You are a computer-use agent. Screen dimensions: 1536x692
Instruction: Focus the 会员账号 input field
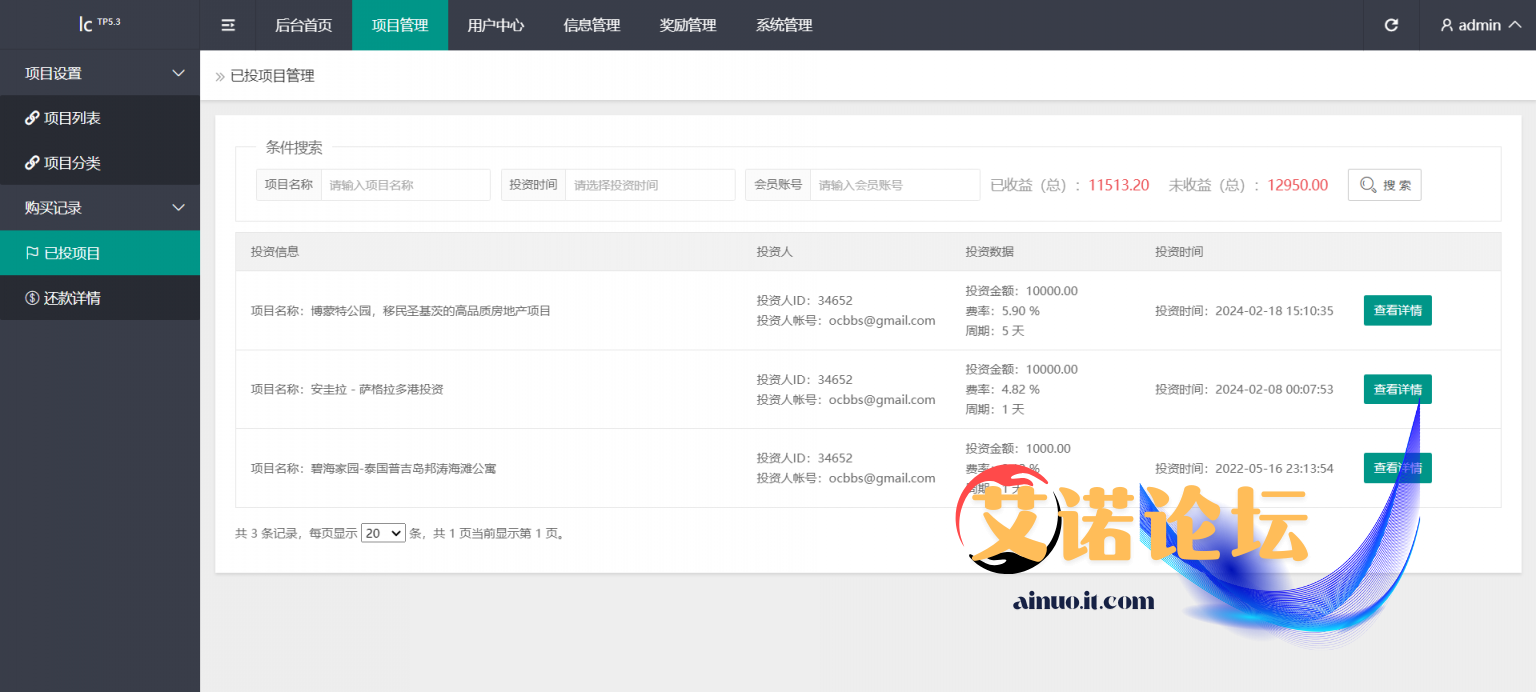(895, 185)
